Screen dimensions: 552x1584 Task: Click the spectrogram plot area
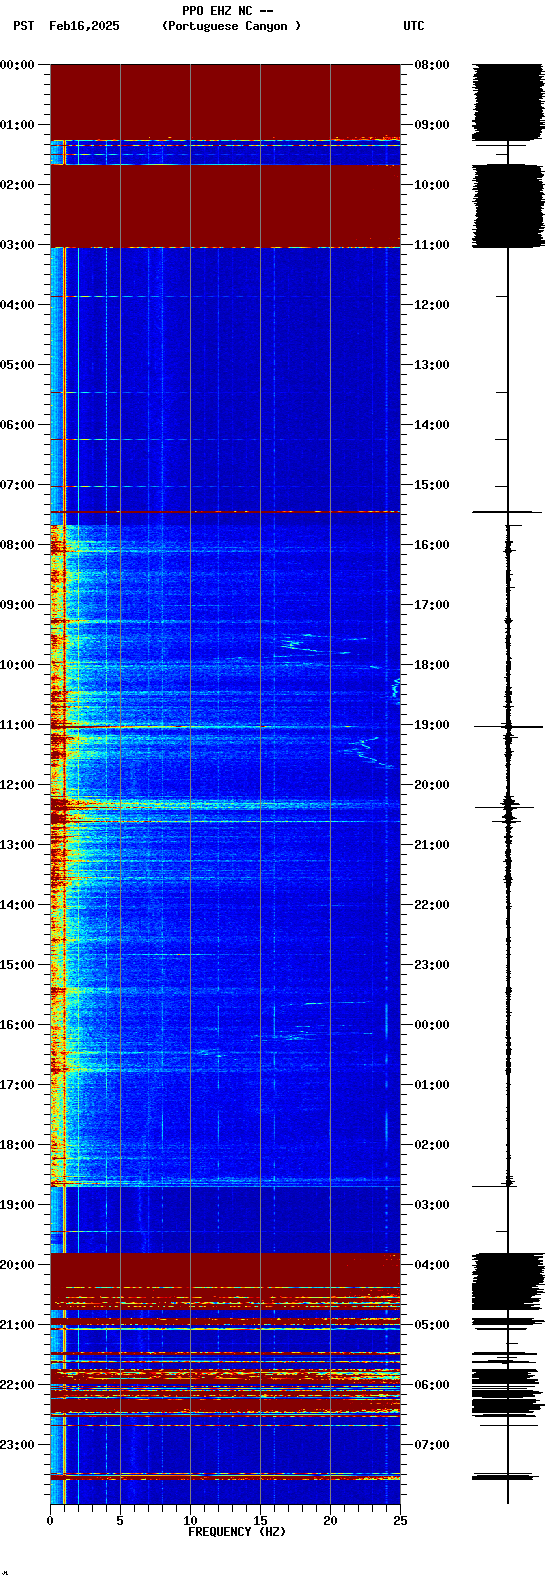[x=225, y=784]
